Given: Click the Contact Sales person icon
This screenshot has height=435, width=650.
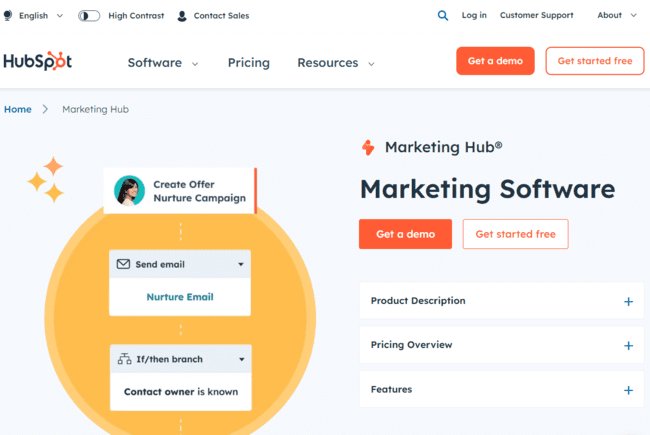Looking at the screenshot, I should [182, 16].
